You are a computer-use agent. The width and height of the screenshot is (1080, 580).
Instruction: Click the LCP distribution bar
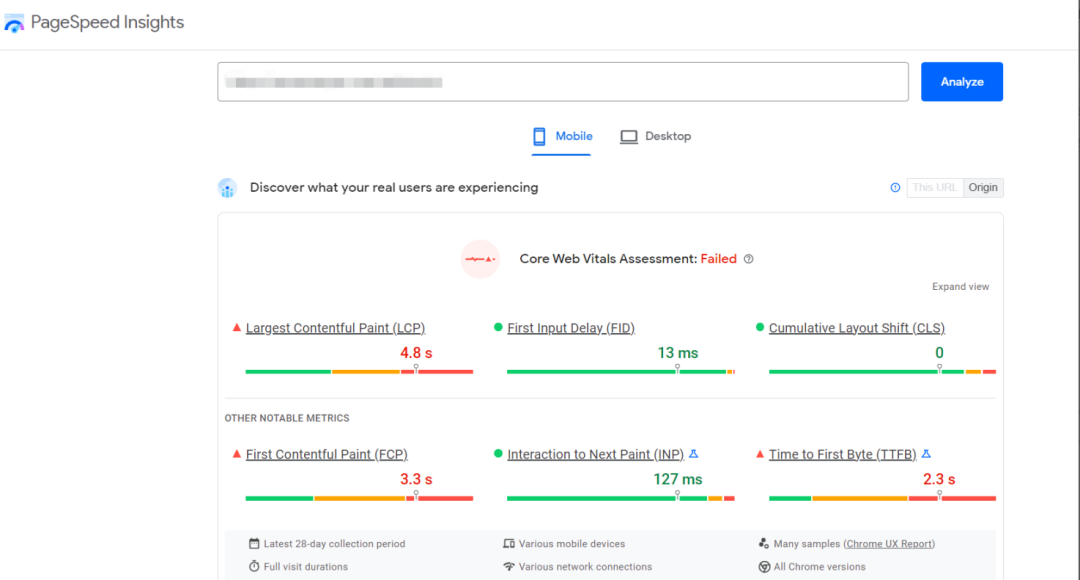pos(359,372)
